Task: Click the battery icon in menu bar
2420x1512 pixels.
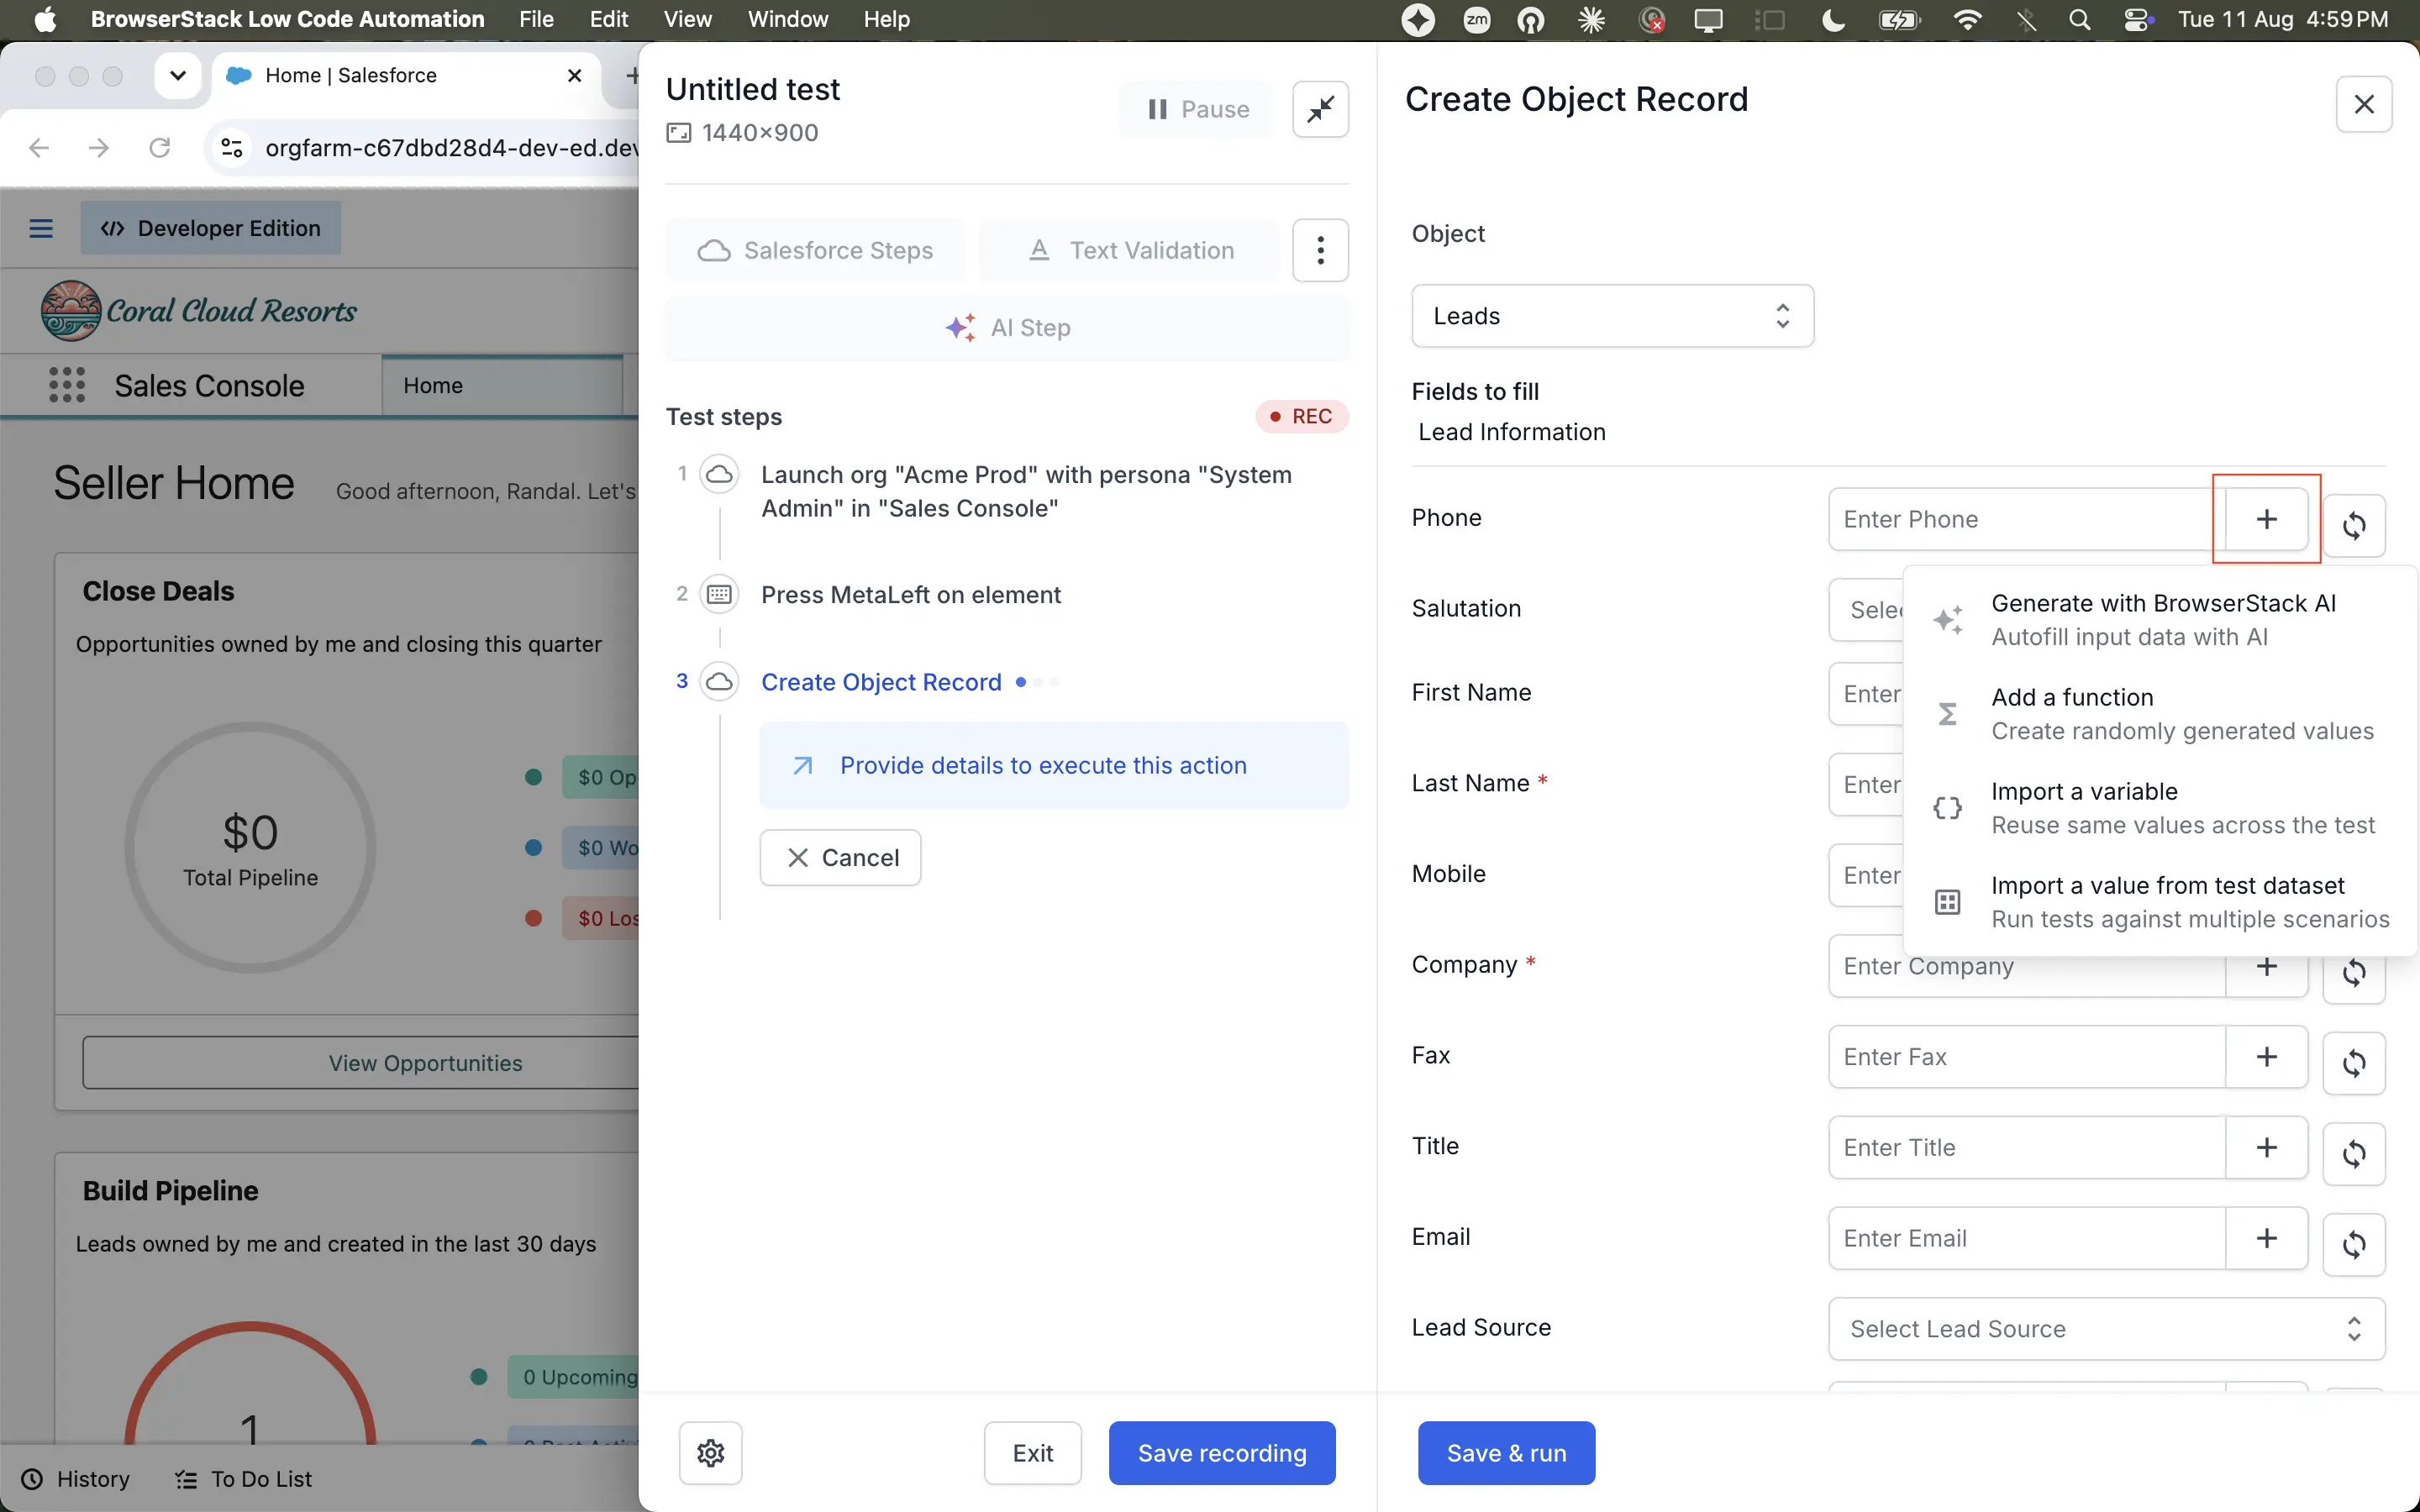Action: tap(1899, 19)
